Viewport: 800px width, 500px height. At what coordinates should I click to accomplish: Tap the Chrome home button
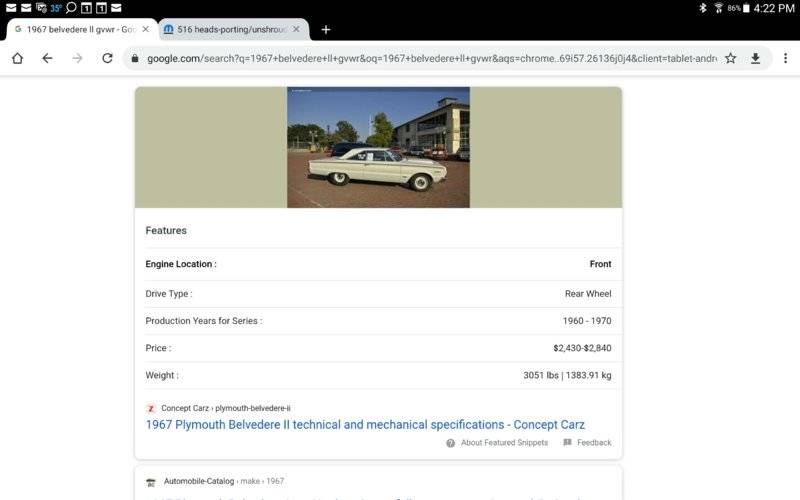(17, 58)
